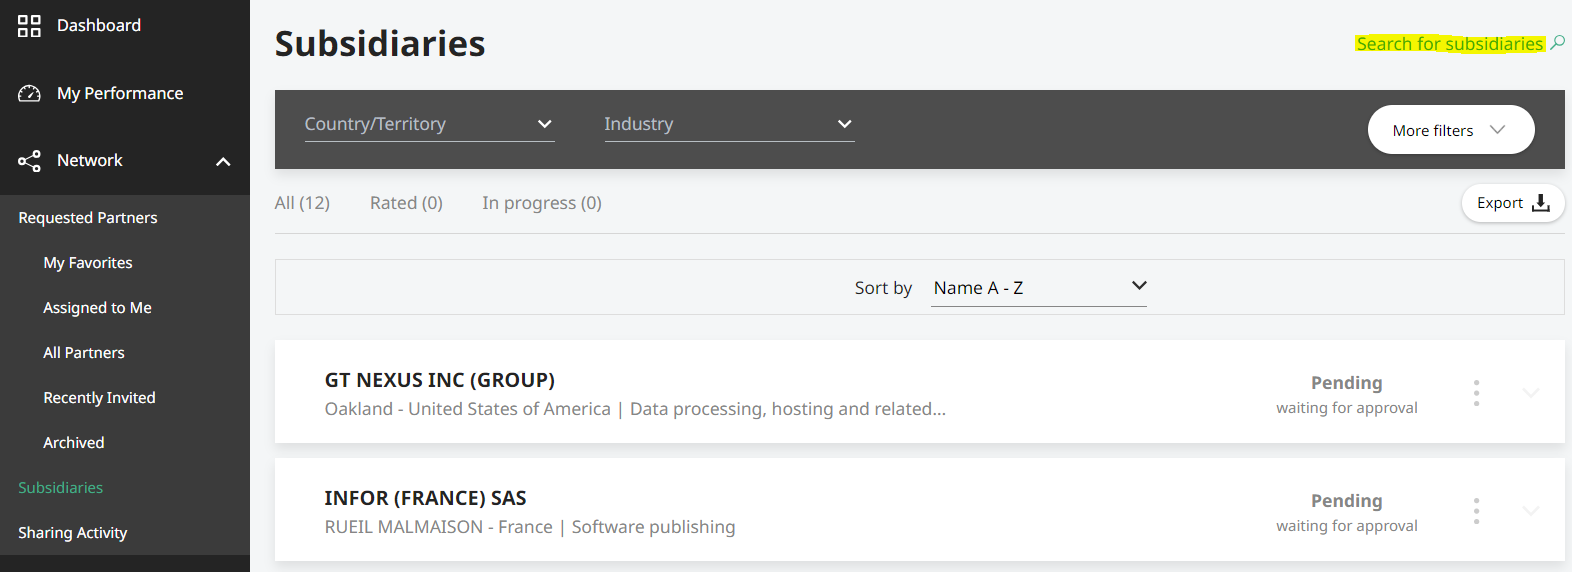
Task: Open Sharing Activity in the sidebar
Action: (x=73, y=533)
